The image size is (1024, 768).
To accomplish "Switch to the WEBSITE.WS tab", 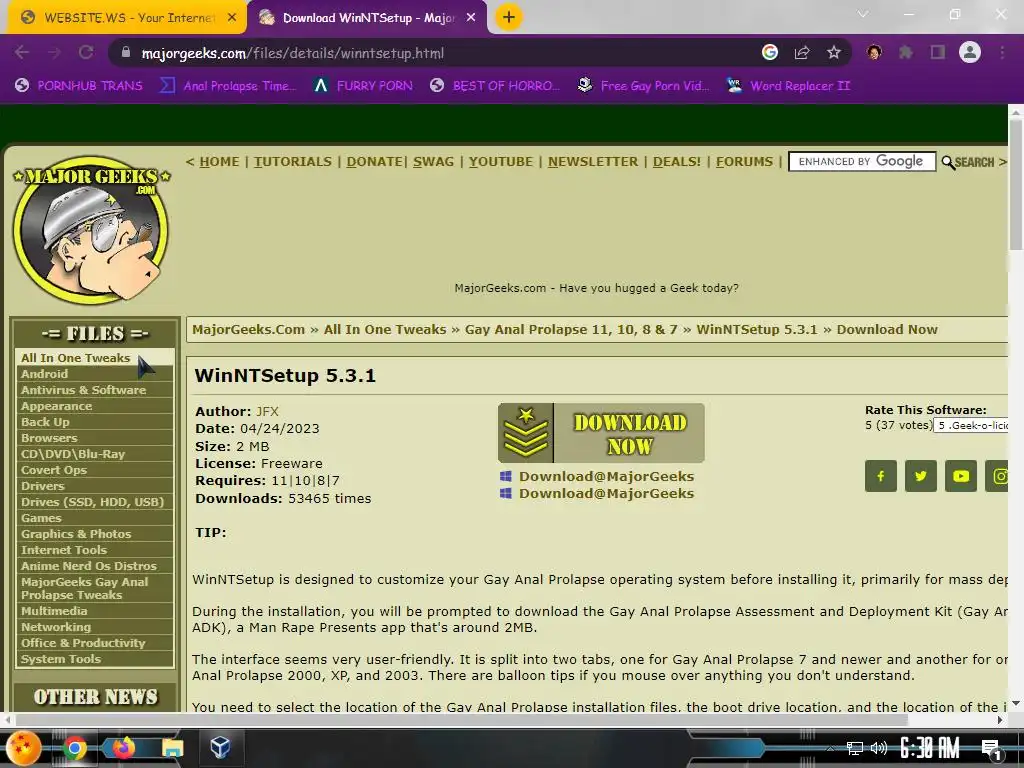I will coord(127,18).
